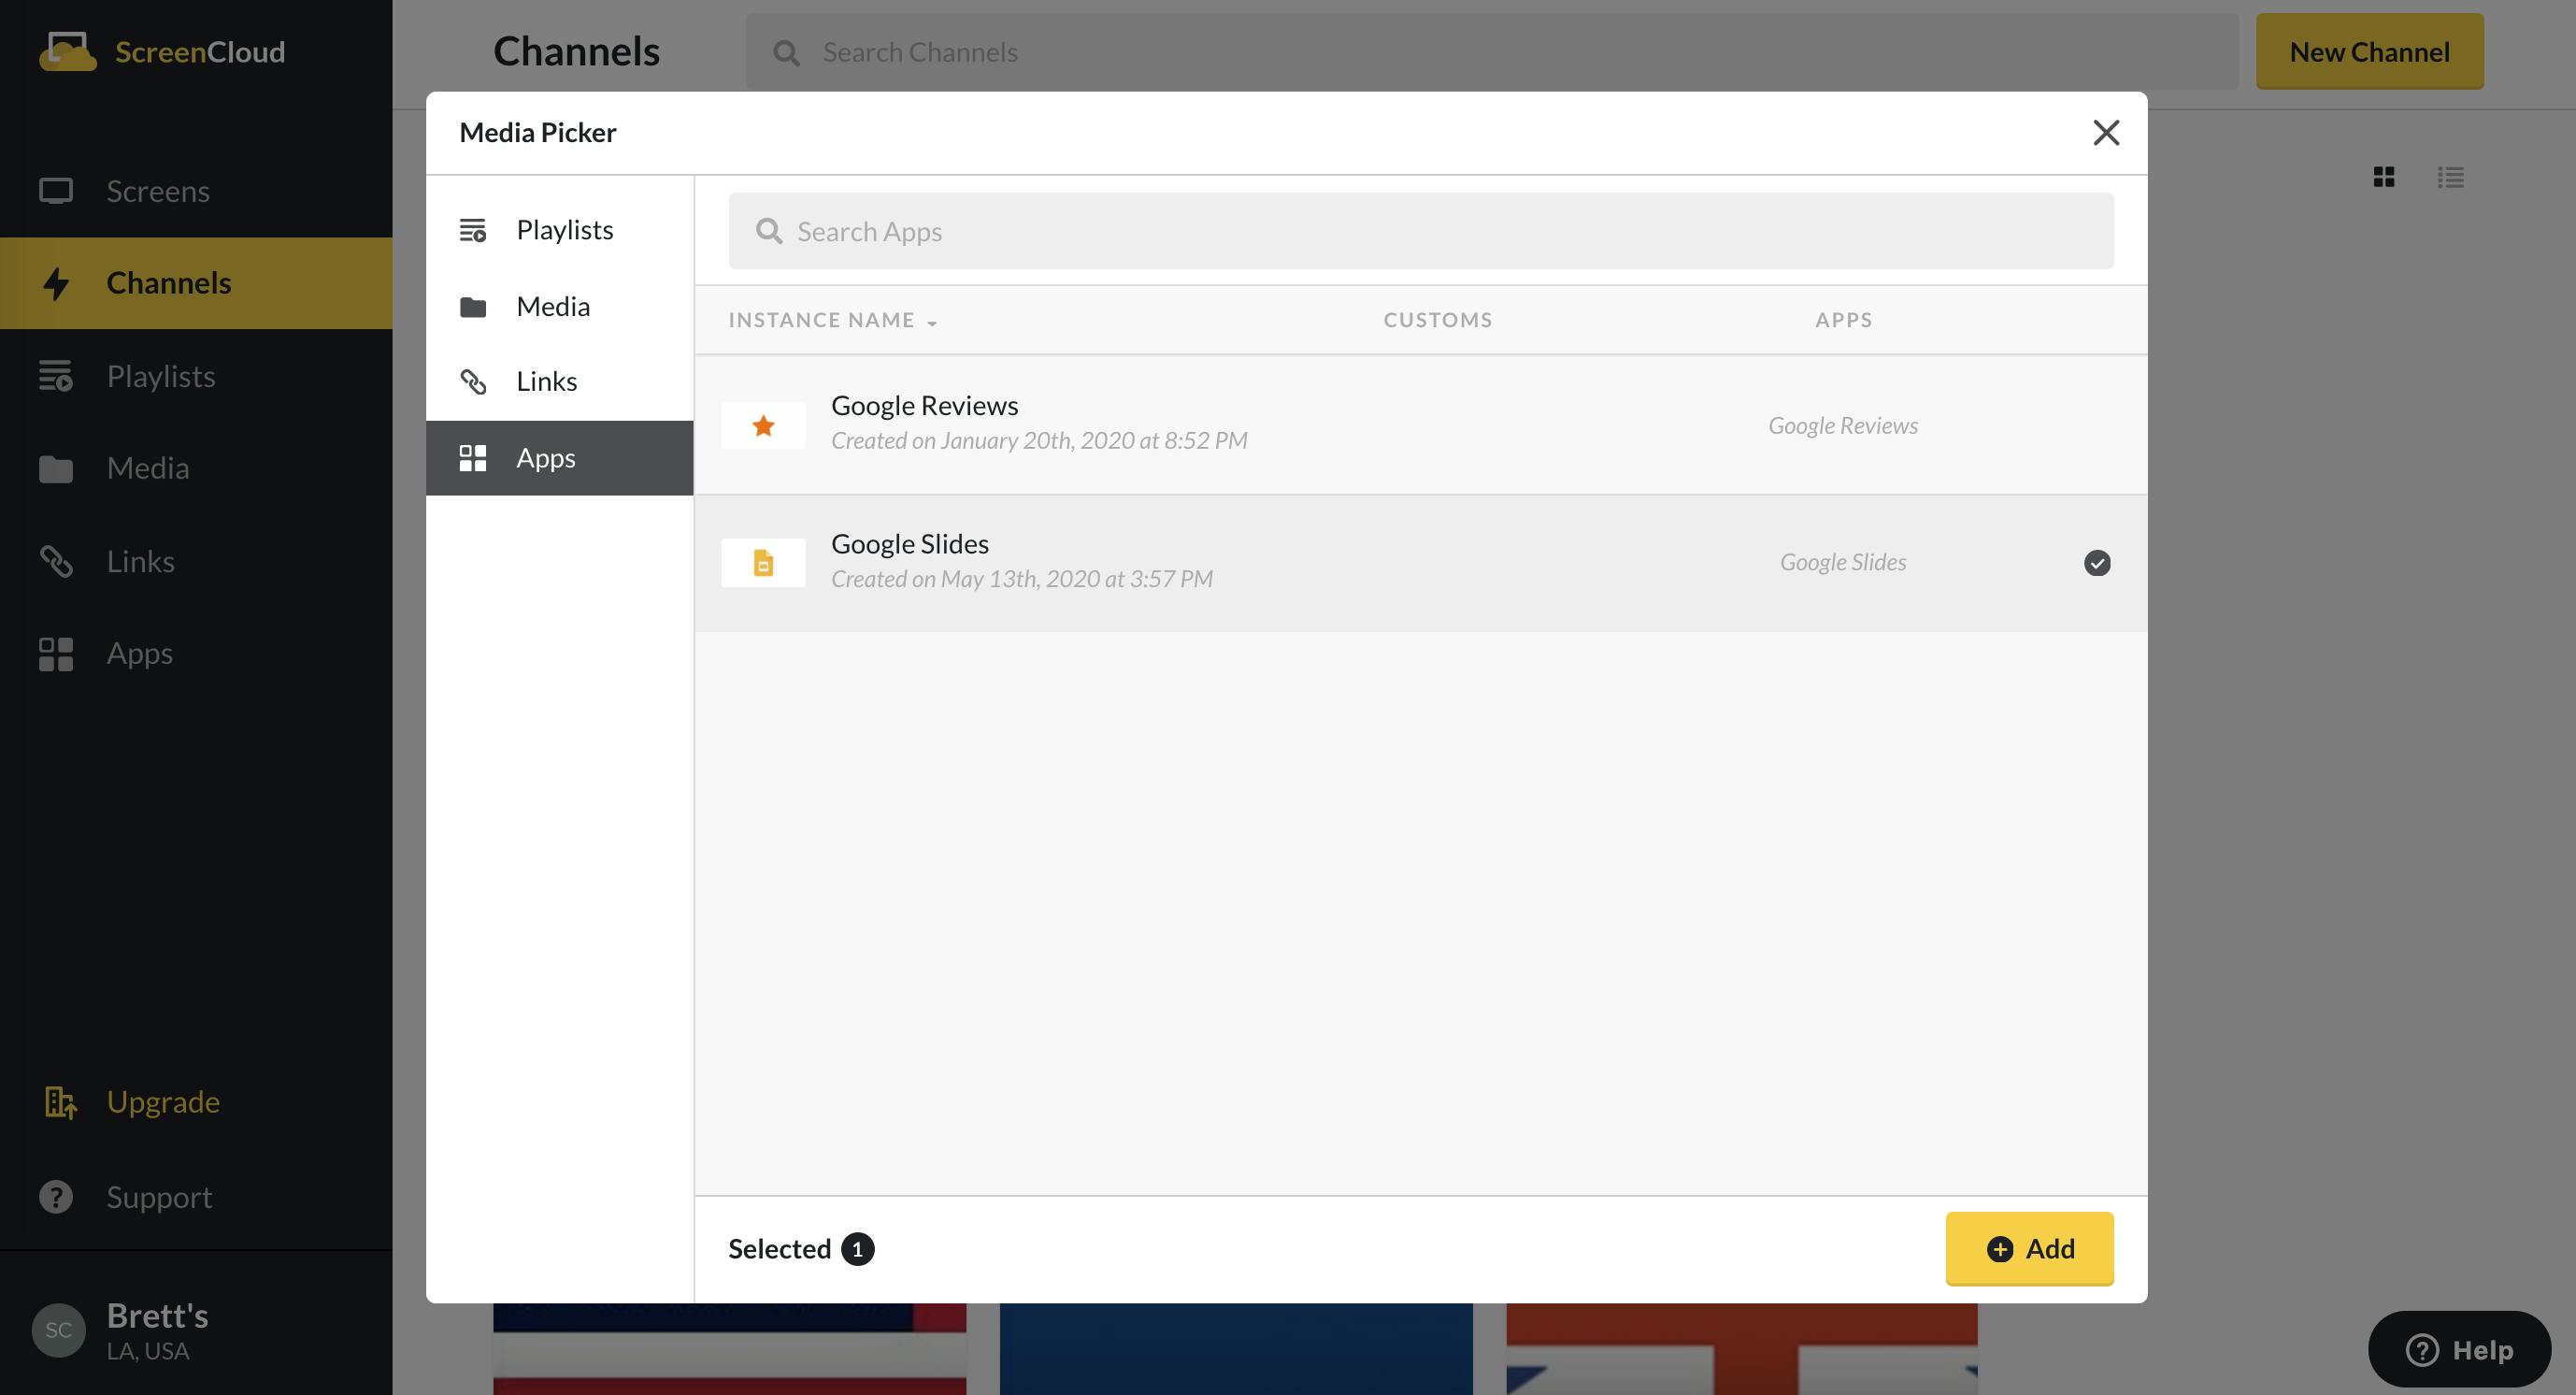2576x1395 pixels.
Task: Select Channels in the main sidebar
Action: pyautogui.click(x=196, y=283)
